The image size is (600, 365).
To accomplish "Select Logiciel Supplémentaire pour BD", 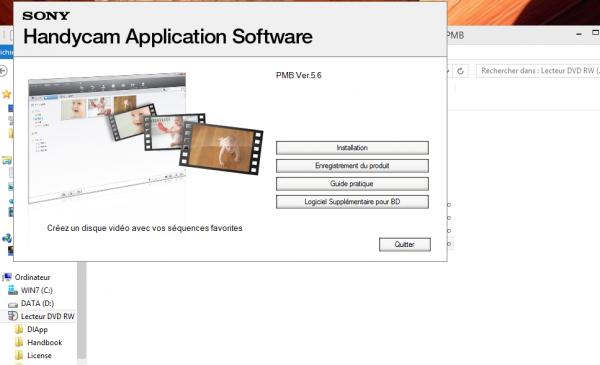I will pyautogui.click(x=352, y=202).
